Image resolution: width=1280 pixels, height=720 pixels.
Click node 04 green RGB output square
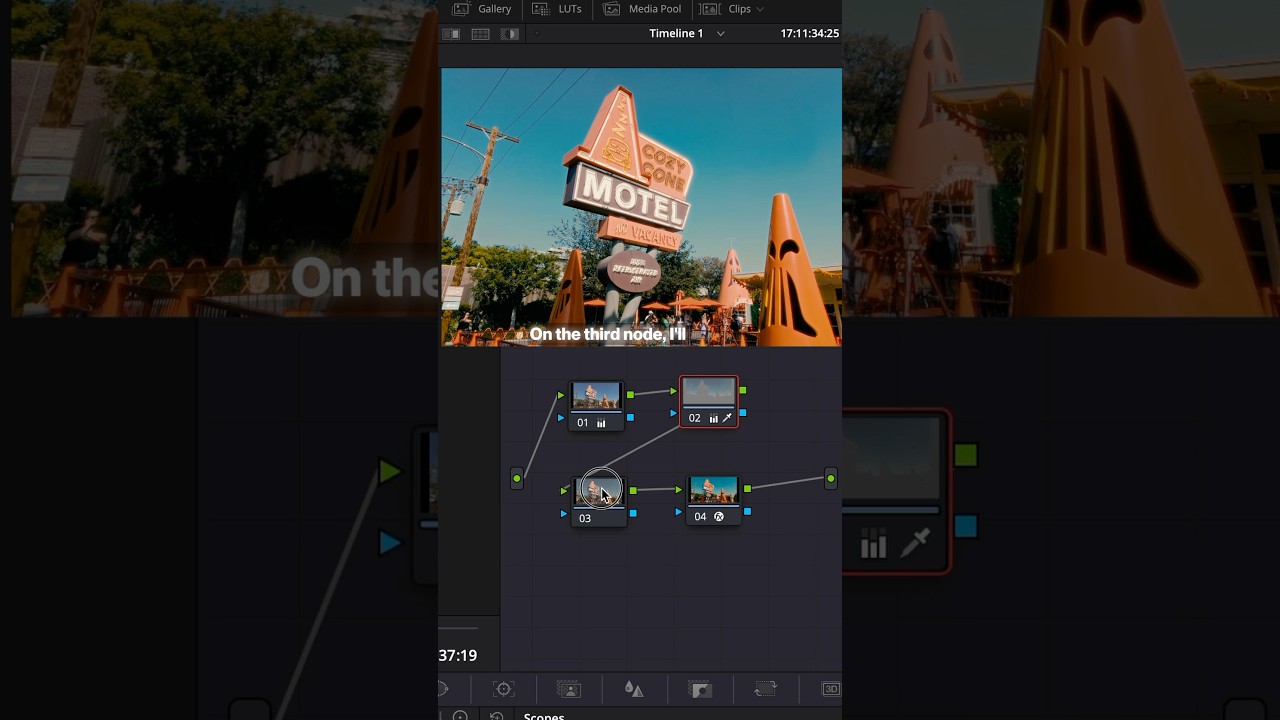(747, 489)
